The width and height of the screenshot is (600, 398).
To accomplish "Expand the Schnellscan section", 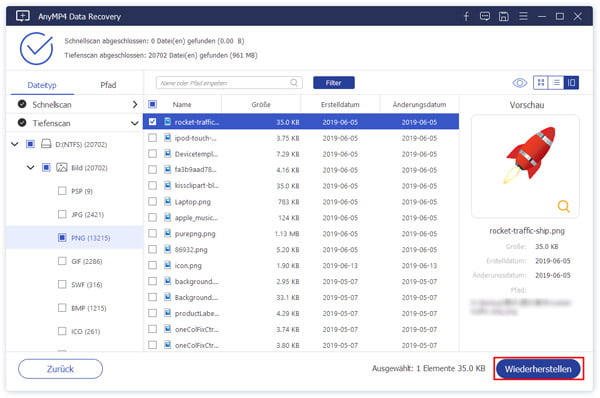I will coord(134,104).
